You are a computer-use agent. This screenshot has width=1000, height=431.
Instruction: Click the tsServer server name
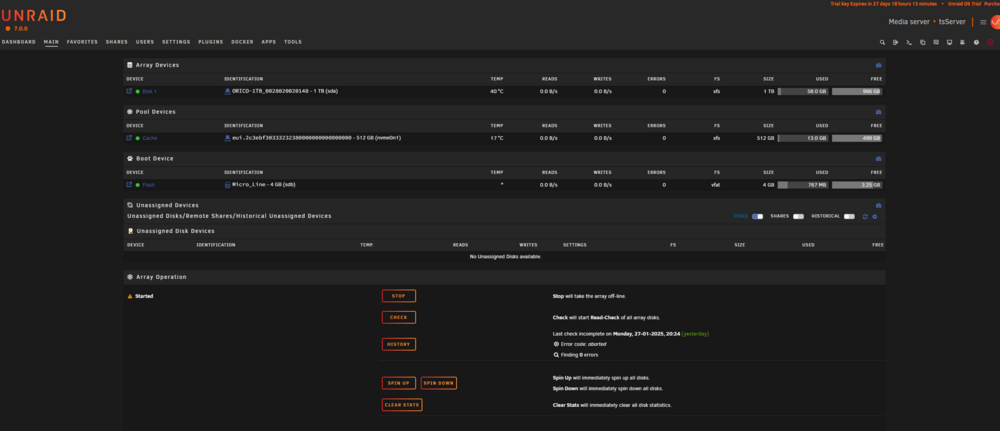tap(952, 22)
